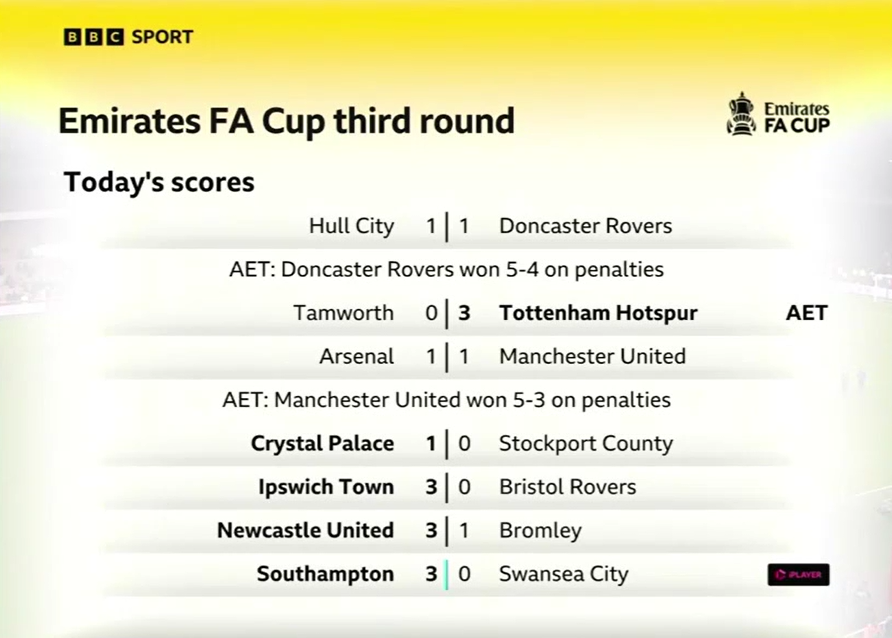Select the Doncaster Rovers team name

(x=585, y=226)
